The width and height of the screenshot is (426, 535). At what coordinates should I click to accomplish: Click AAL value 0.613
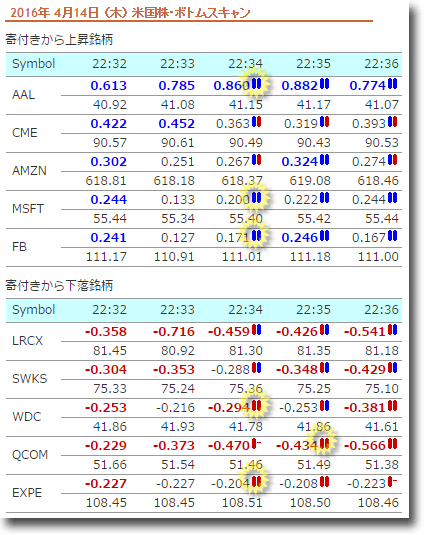(109, 86)
